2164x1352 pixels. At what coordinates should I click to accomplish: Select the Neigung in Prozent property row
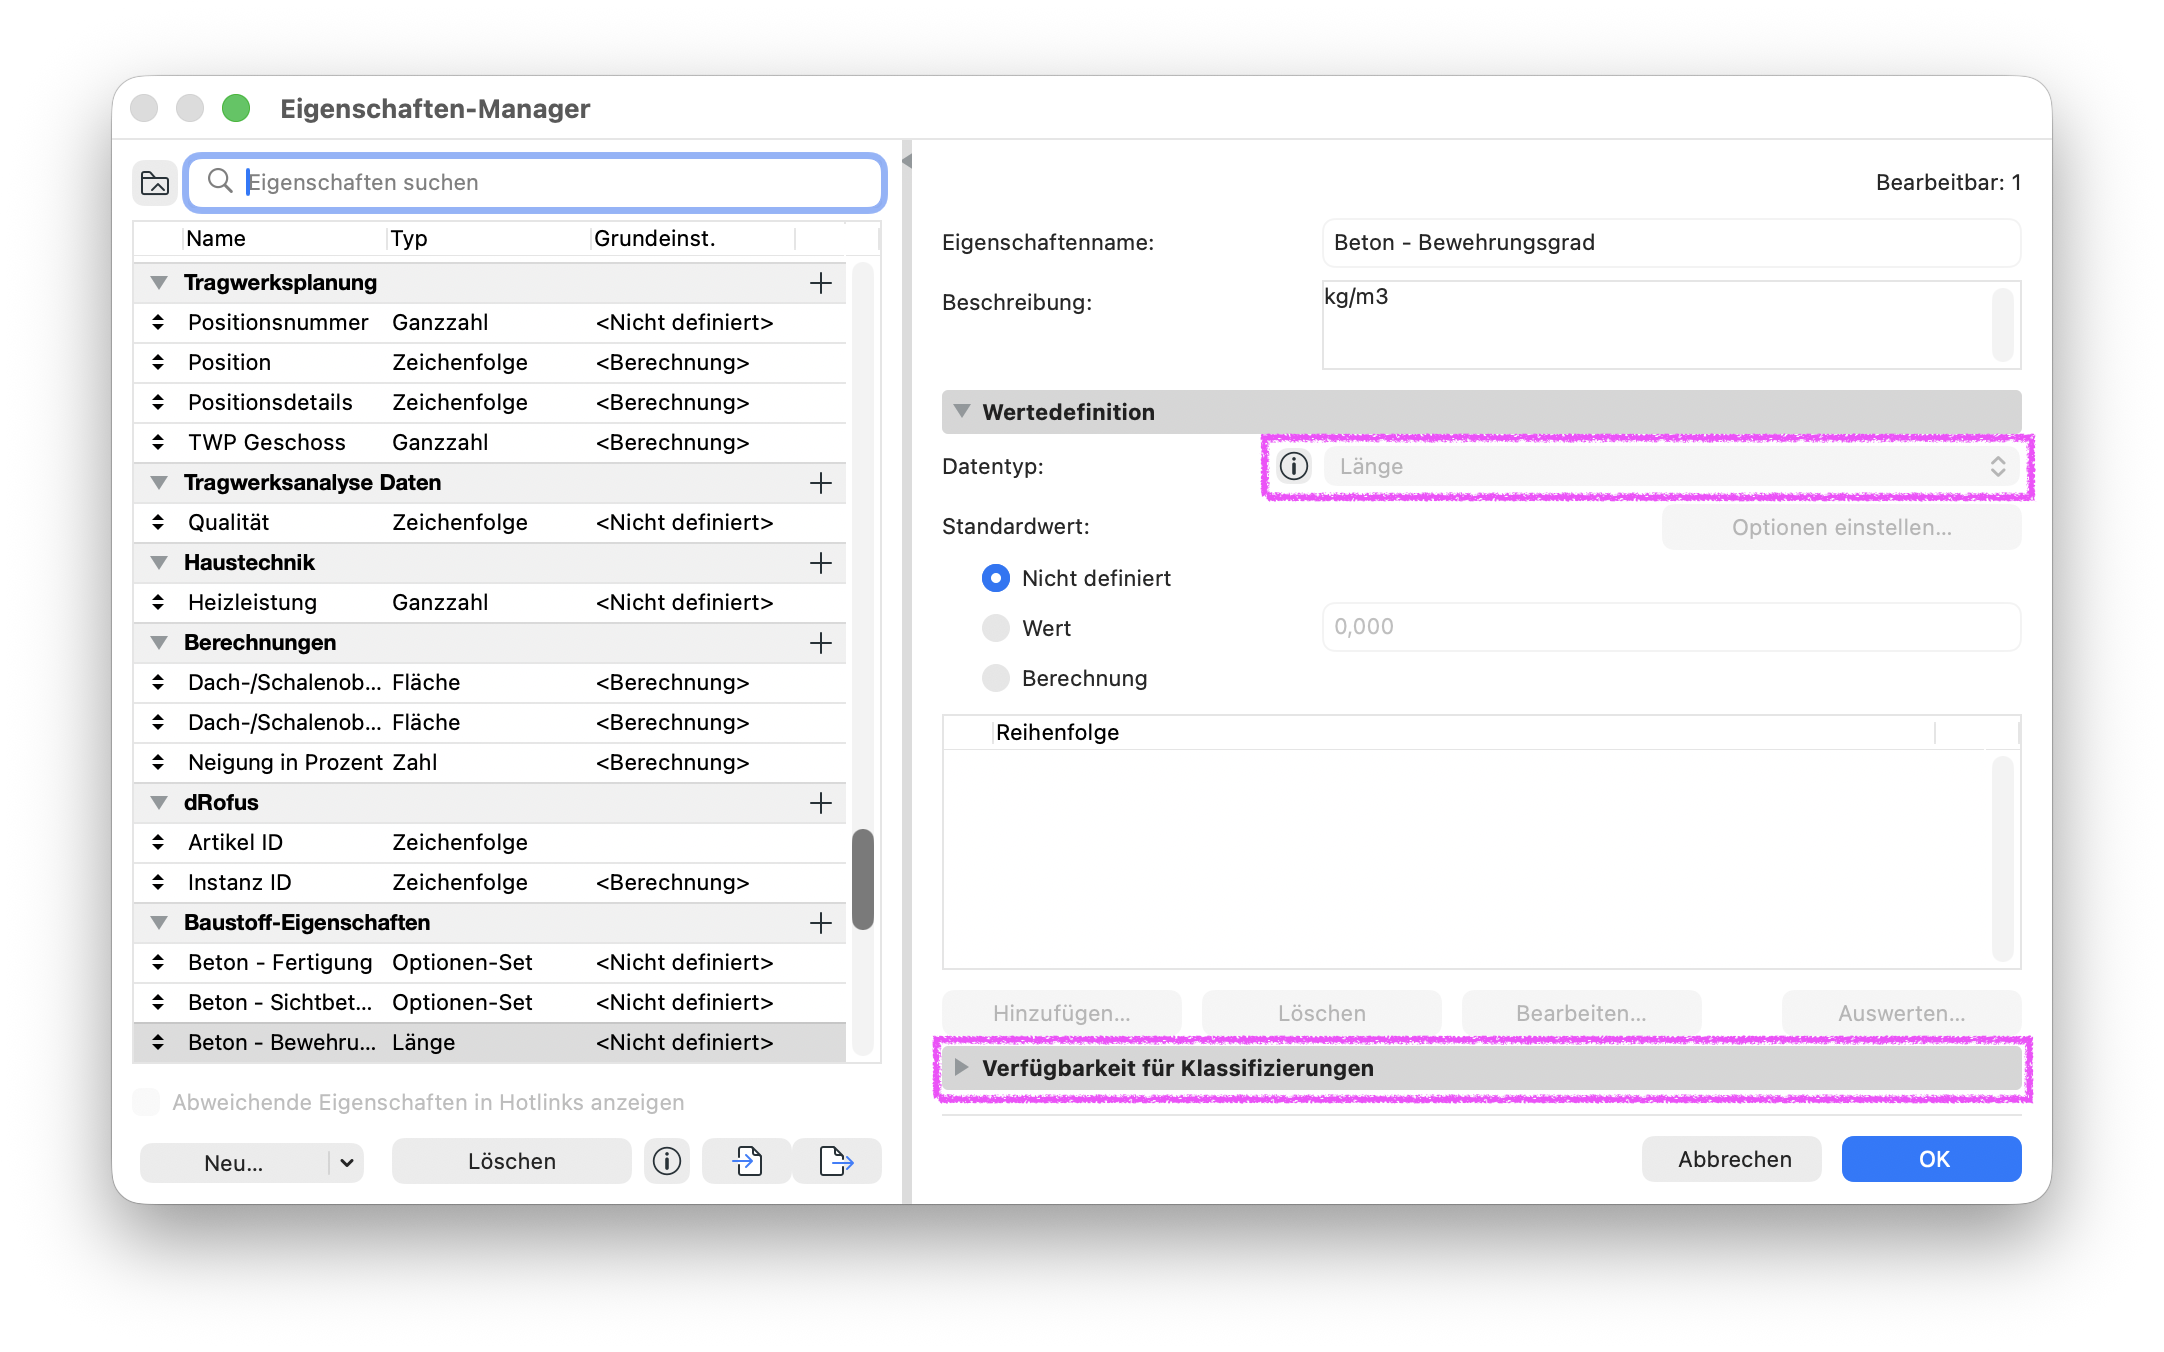[490, 762]
